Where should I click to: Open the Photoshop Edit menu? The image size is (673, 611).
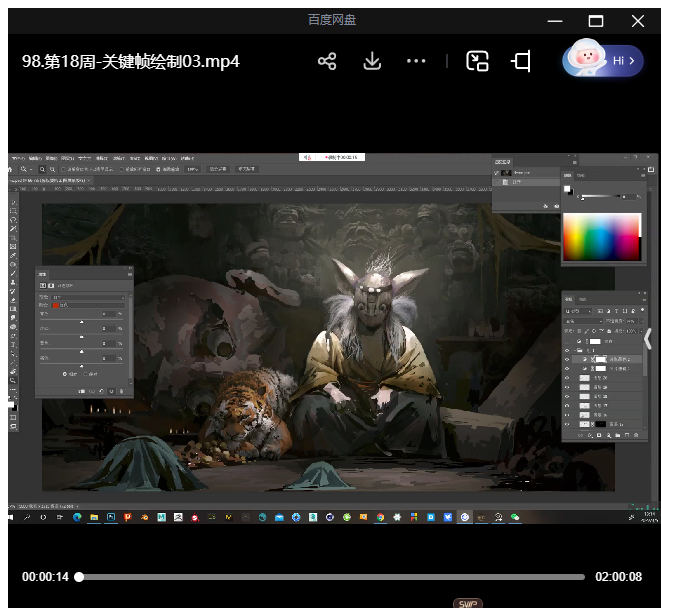(35, 158)
